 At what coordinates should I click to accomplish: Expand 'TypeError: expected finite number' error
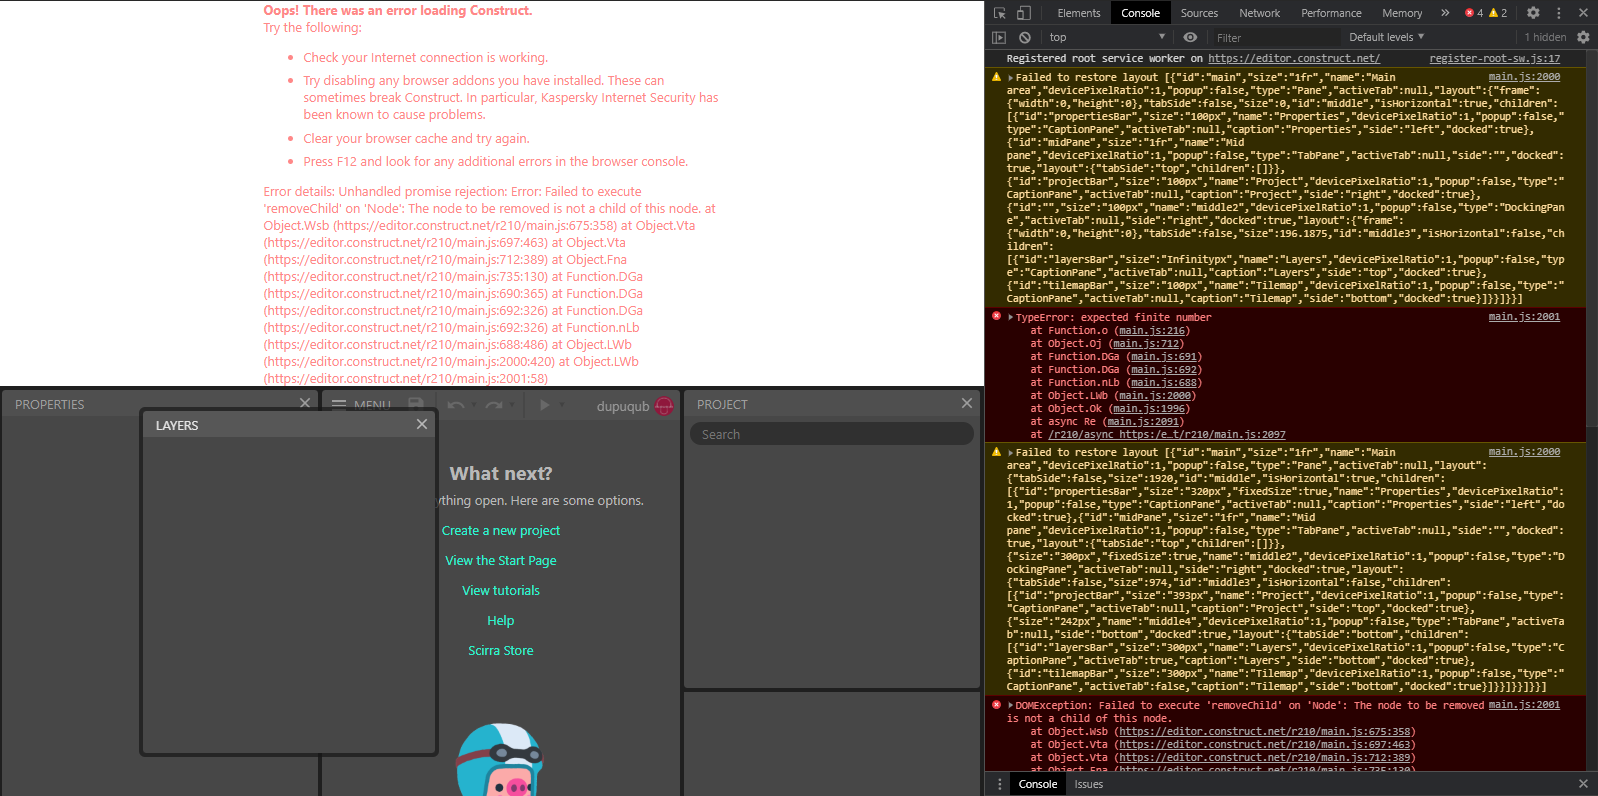click(1011, 317)
